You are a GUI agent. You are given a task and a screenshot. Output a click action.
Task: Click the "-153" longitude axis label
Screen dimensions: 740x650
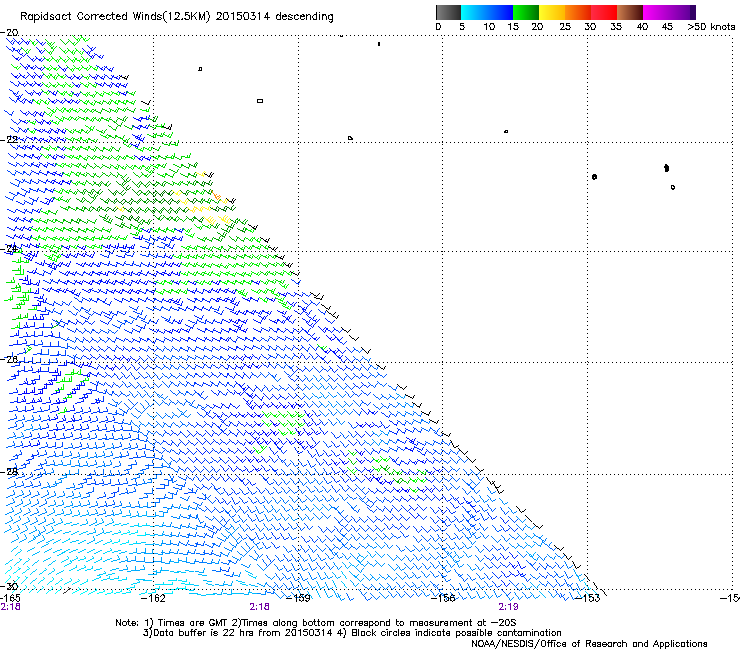pos(588,598)
